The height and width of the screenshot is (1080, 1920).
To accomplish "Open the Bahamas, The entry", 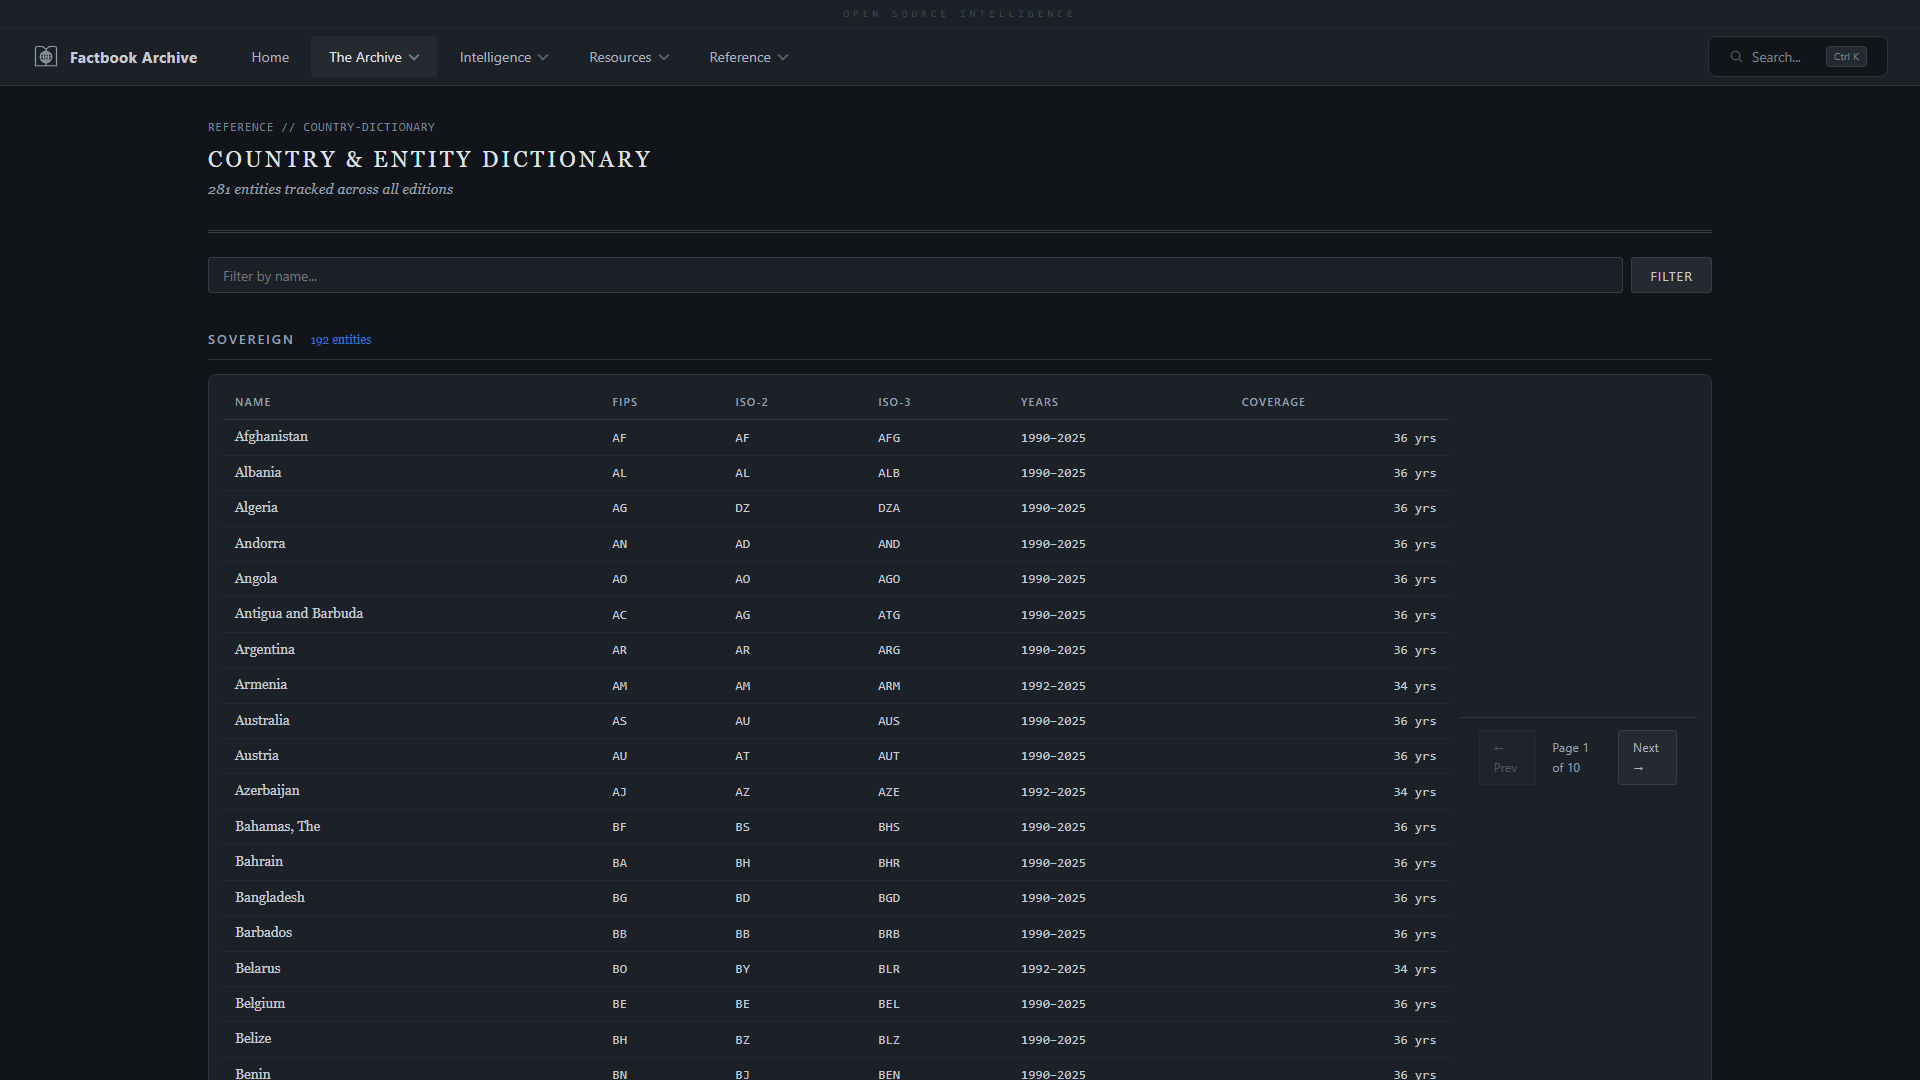I will (x=277, y=827).
